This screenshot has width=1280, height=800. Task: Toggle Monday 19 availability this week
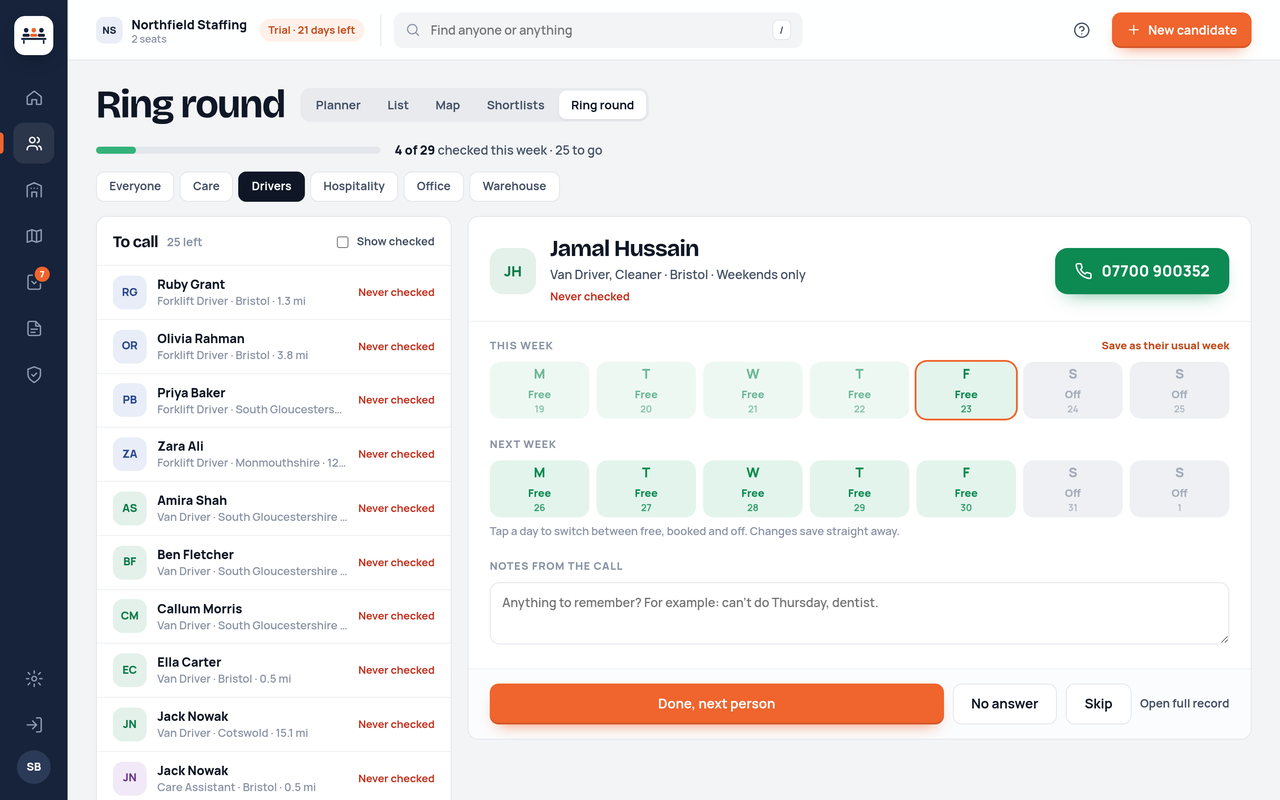point(539,390)
